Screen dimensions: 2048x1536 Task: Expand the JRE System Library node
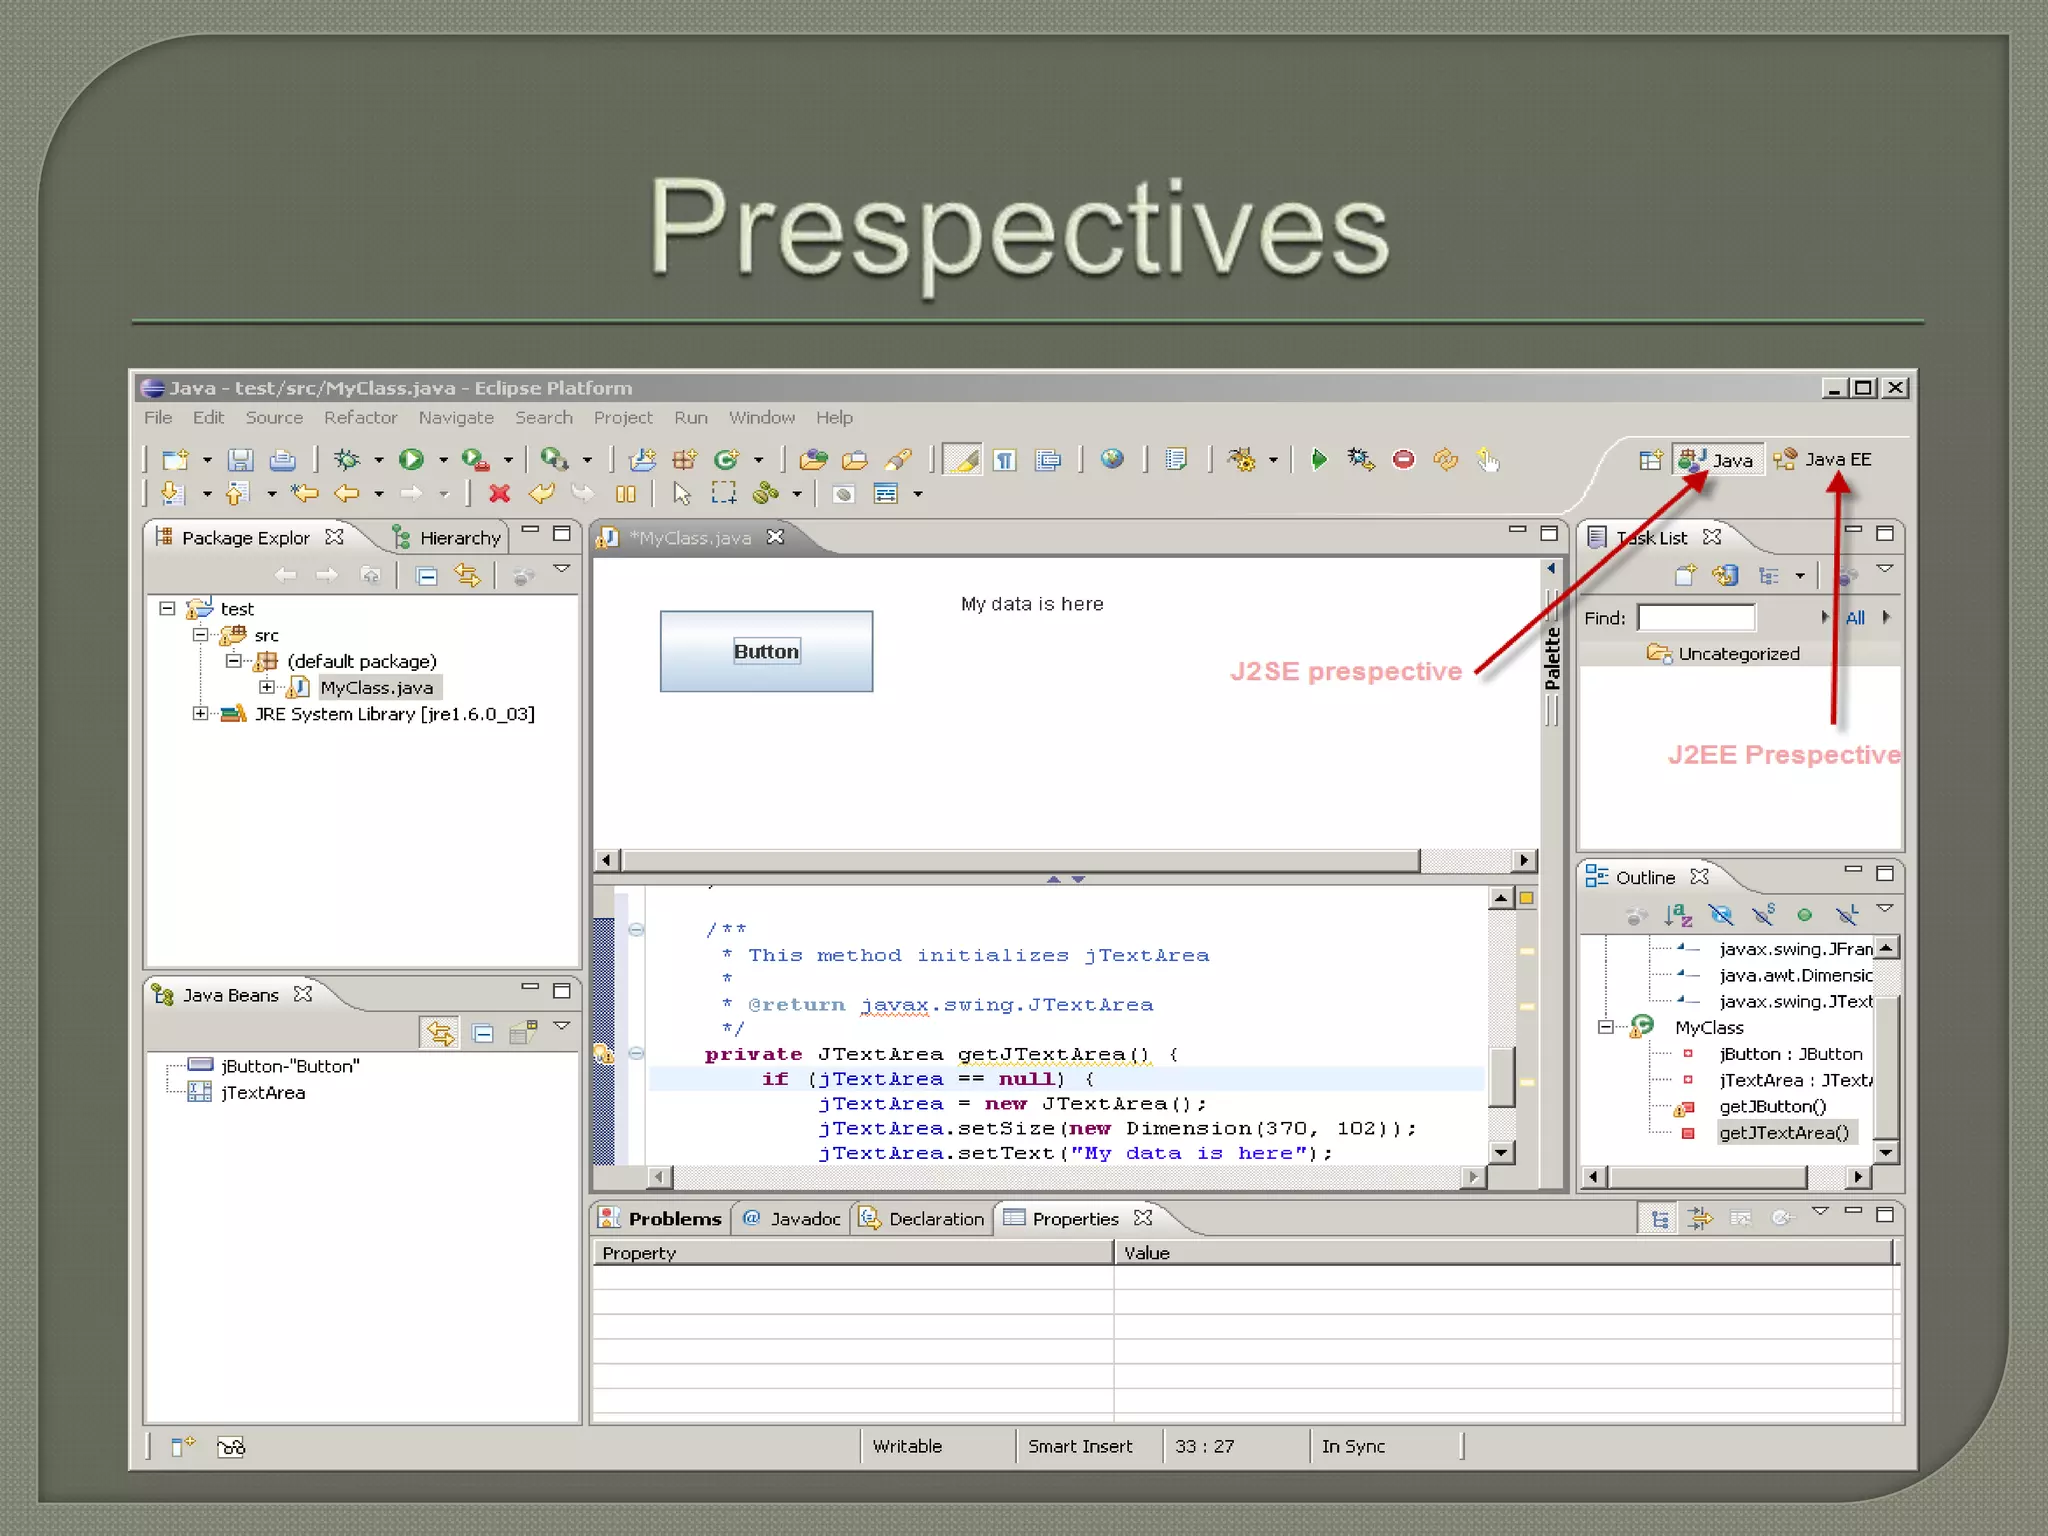click(x=201, y=714)
